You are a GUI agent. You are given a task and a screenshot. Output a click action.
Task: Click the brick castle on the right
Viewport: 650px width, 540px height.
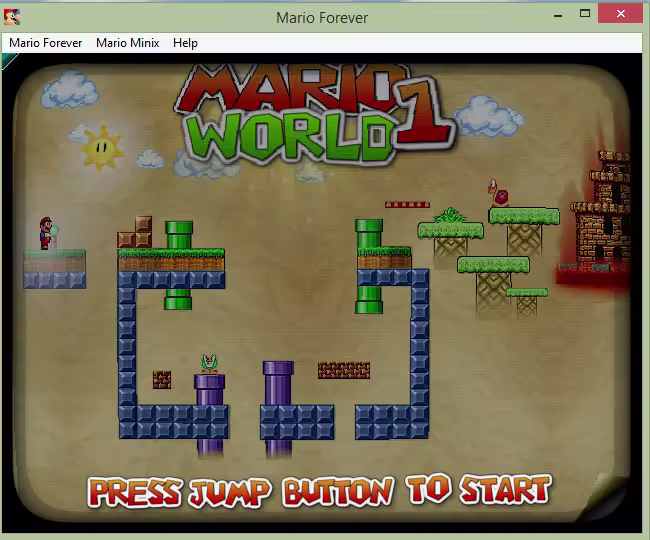(600, 210)
